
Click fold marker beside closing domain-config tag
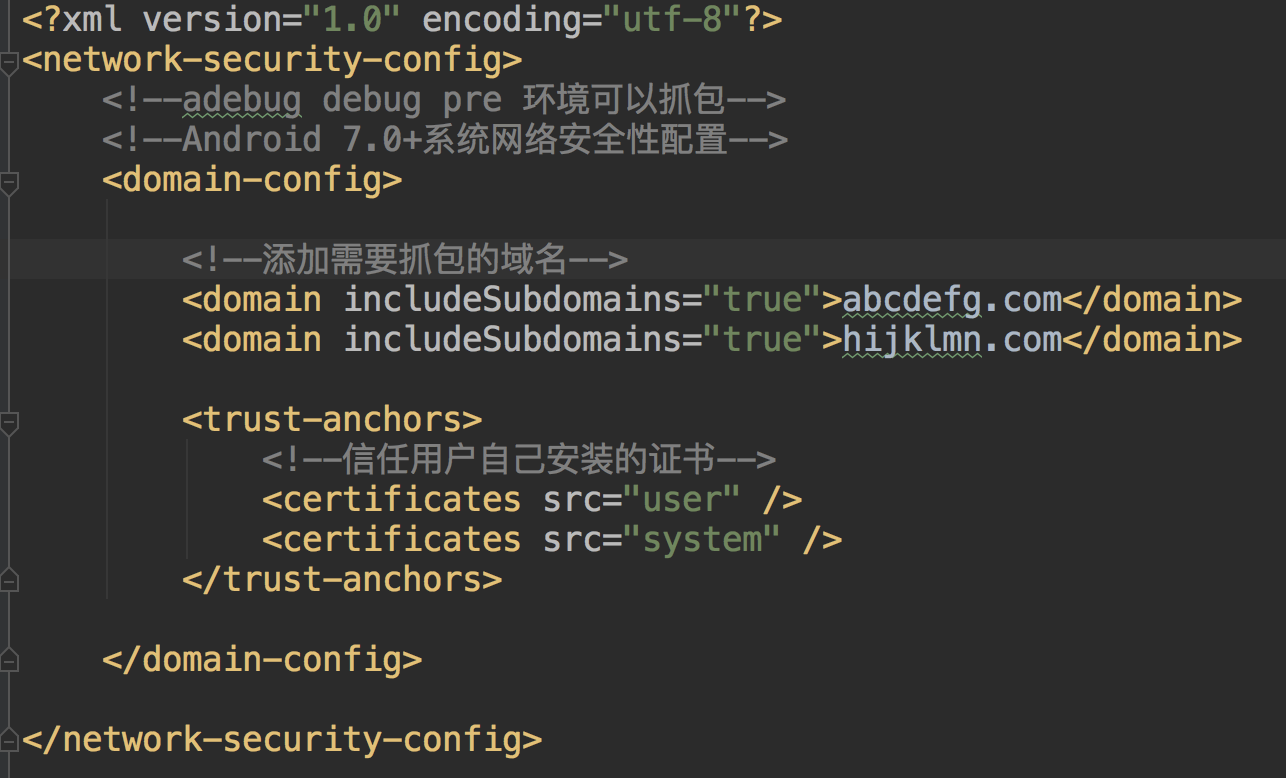9,657
